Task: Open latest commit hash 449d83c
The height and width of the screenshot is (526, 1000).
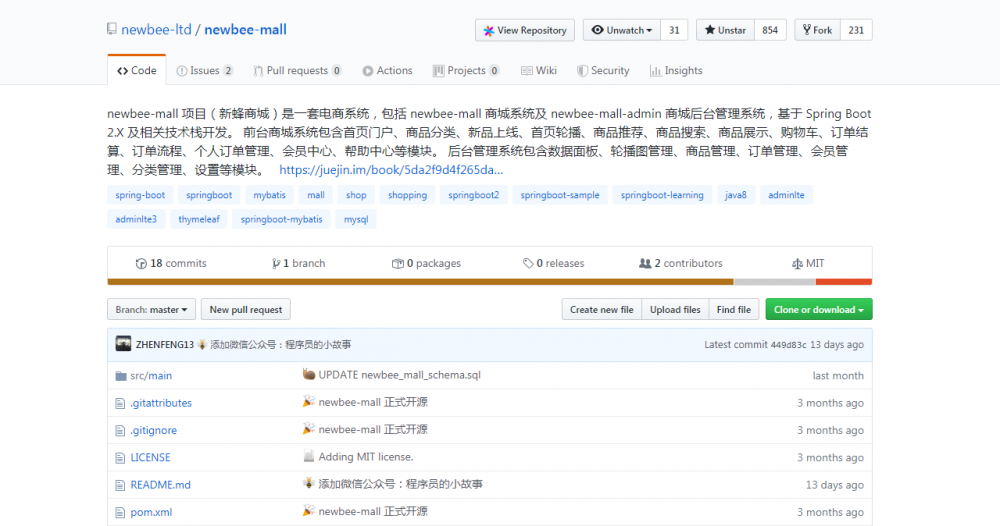Action: (x=788, y=344)
